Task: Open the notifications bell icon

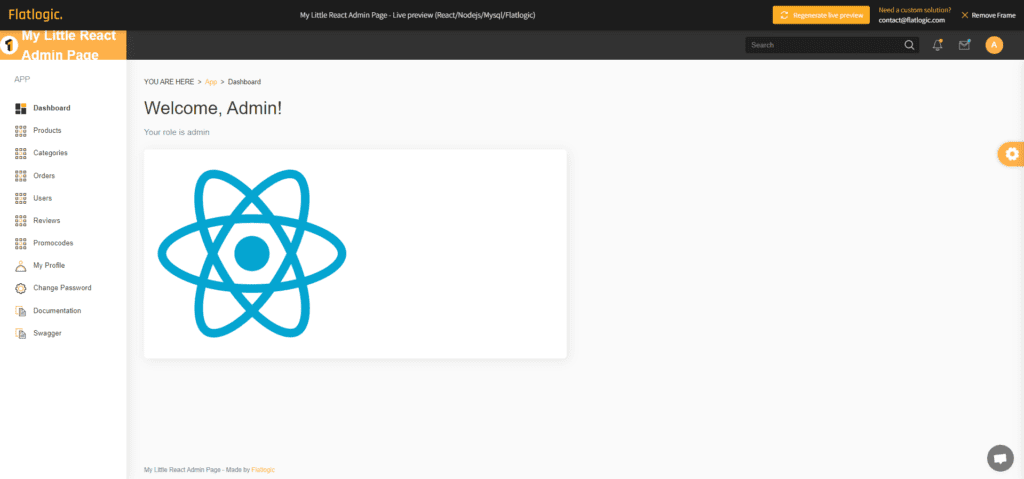Action: pos(938,45)
